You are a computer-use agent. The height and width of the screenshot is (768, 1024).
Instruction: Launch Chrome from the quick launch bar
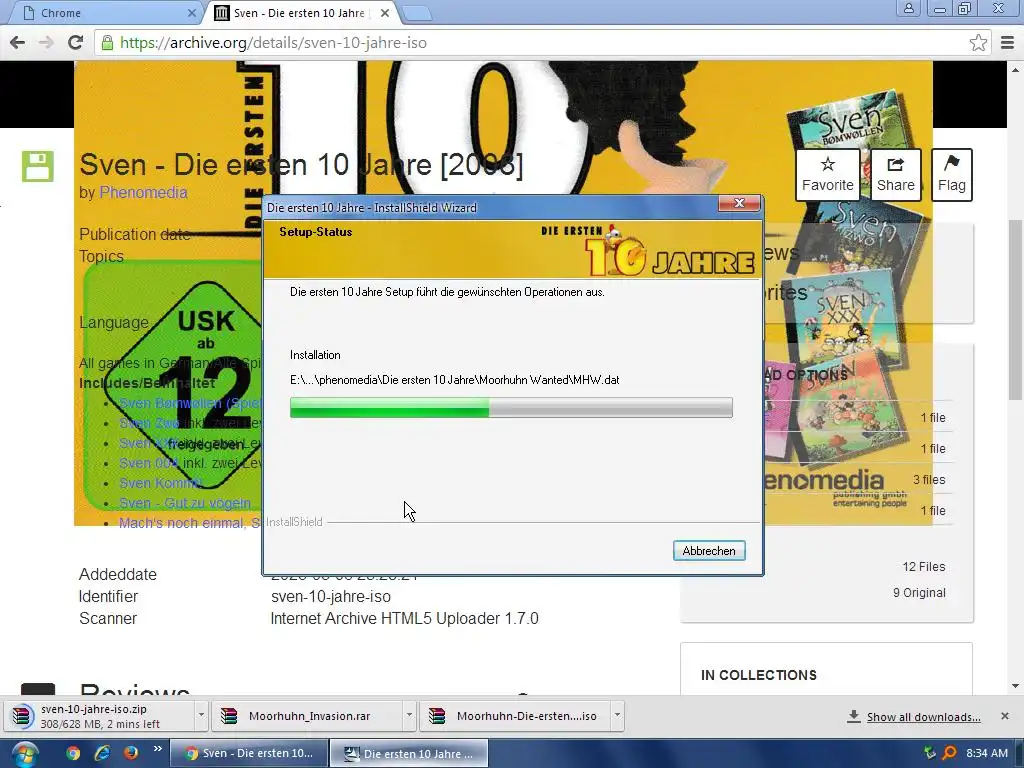pyautogui.click(x=73, y=753)
